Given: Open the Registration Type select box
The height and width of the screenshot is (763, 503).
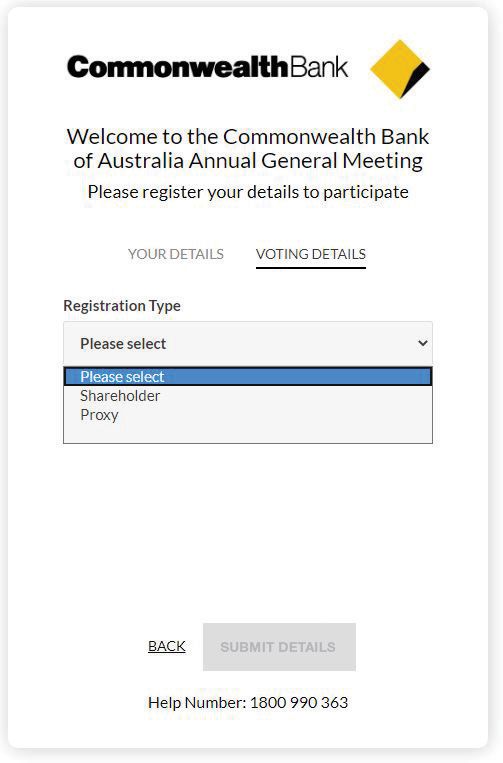Looking at the screenshot, I should 248,344.
